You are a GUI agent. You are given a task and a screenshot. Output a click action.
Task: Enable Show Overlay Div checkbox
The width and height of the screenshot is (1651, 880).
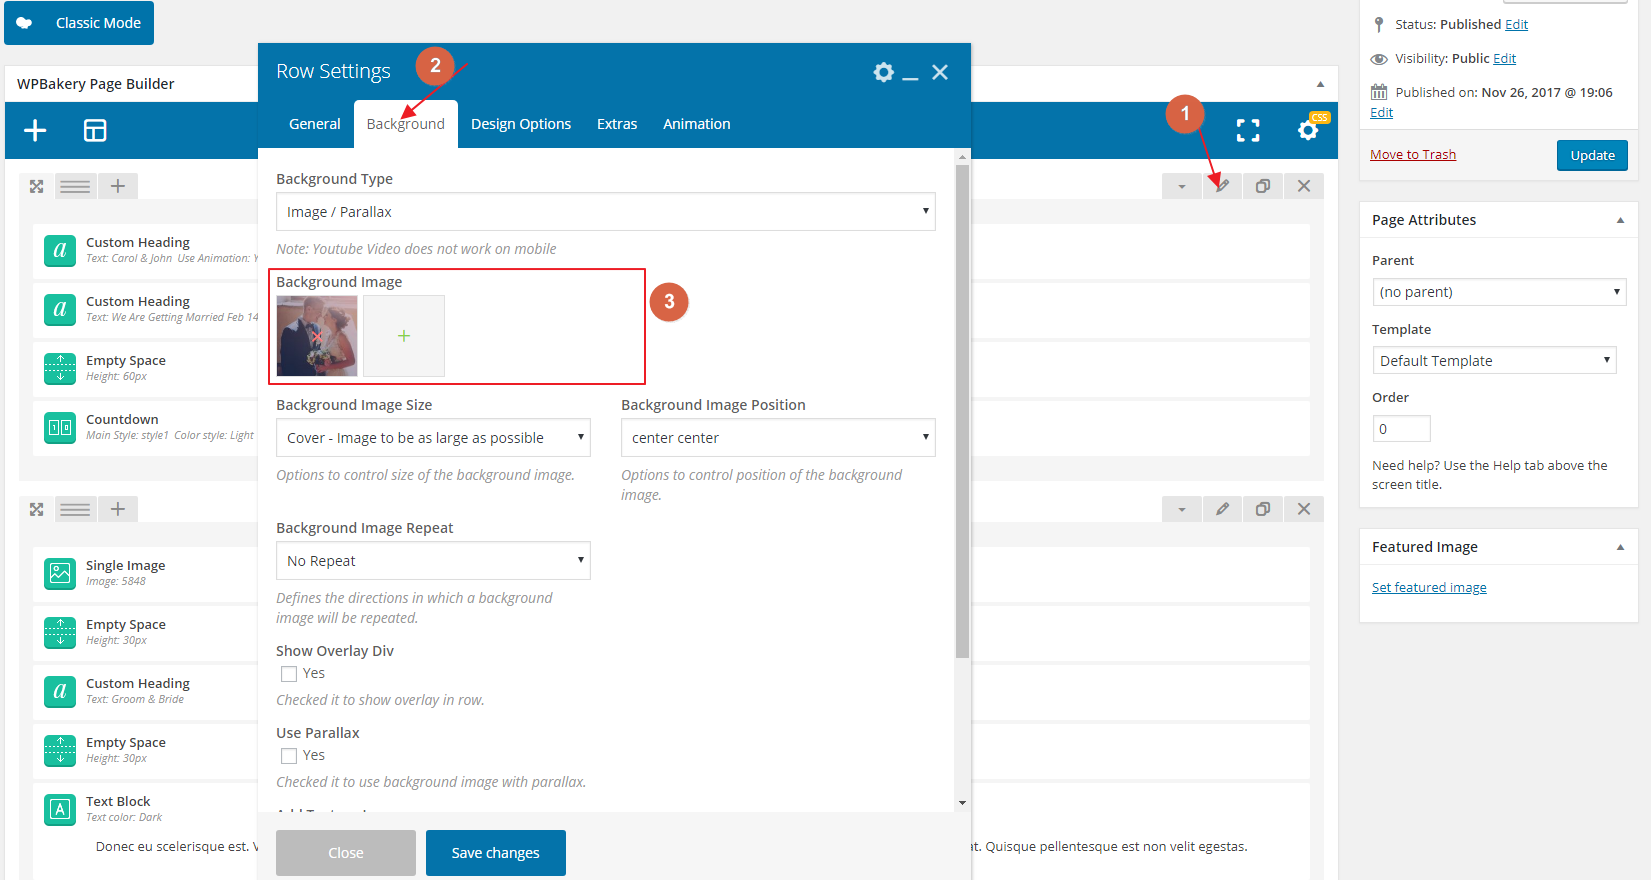[x=289, y=674]
